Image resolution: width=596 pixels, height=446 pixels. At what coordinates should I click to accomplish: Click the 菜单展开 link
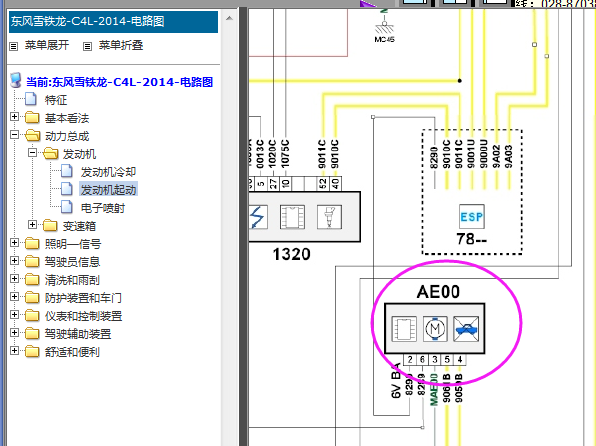point(47,45)
